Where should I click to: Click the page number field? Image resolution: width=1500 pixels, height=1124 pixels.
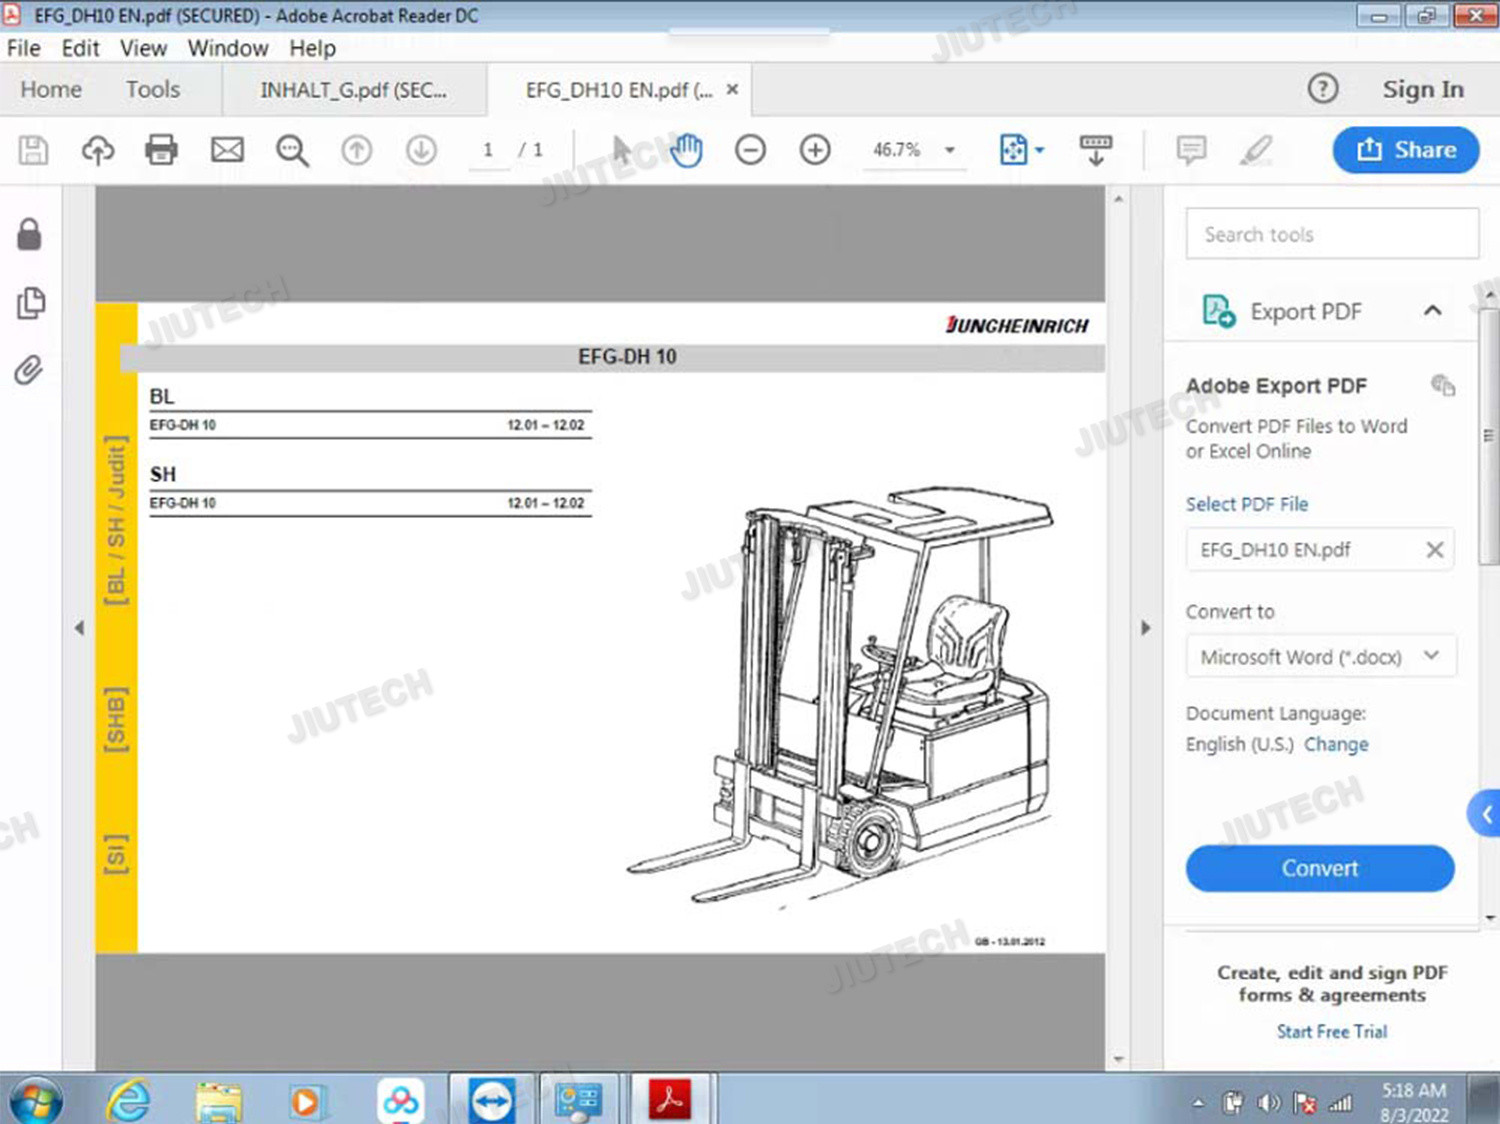(489, 150)
